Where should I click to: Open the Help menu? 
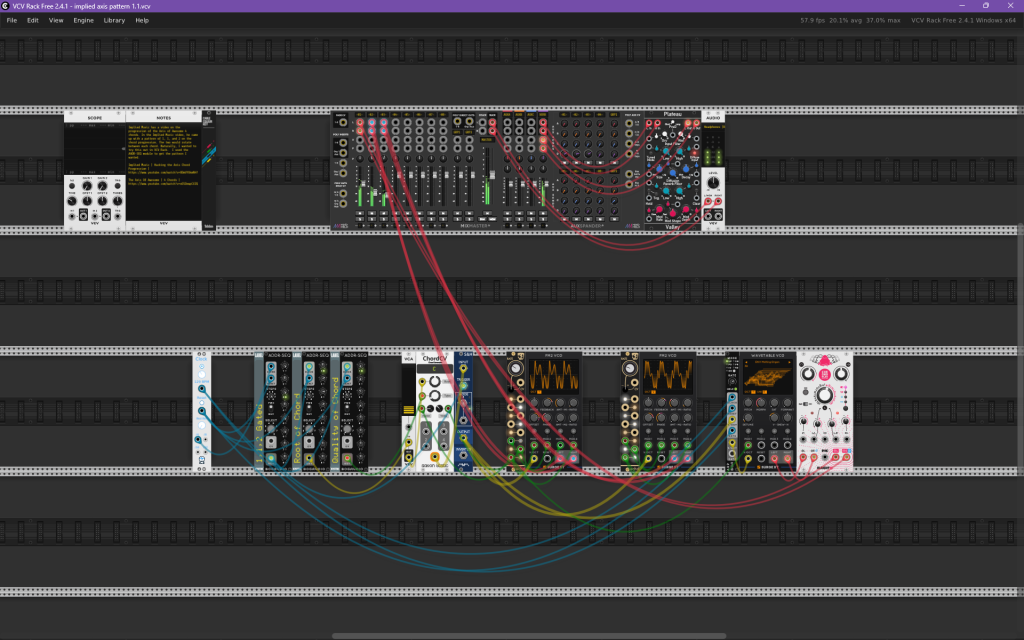pyautogui.click(x=142, y=20)
